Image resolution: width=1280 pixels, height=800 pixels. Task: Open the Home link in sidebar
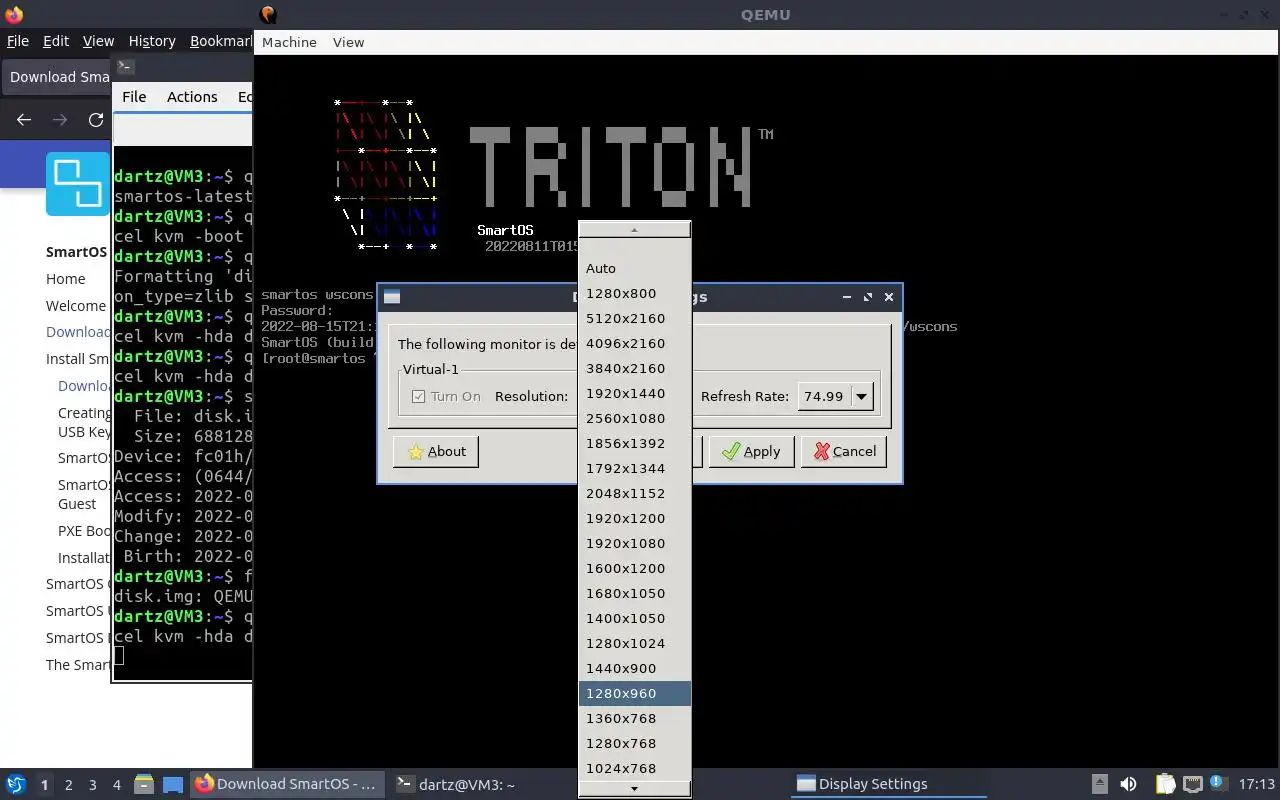(x=66, y=279)
